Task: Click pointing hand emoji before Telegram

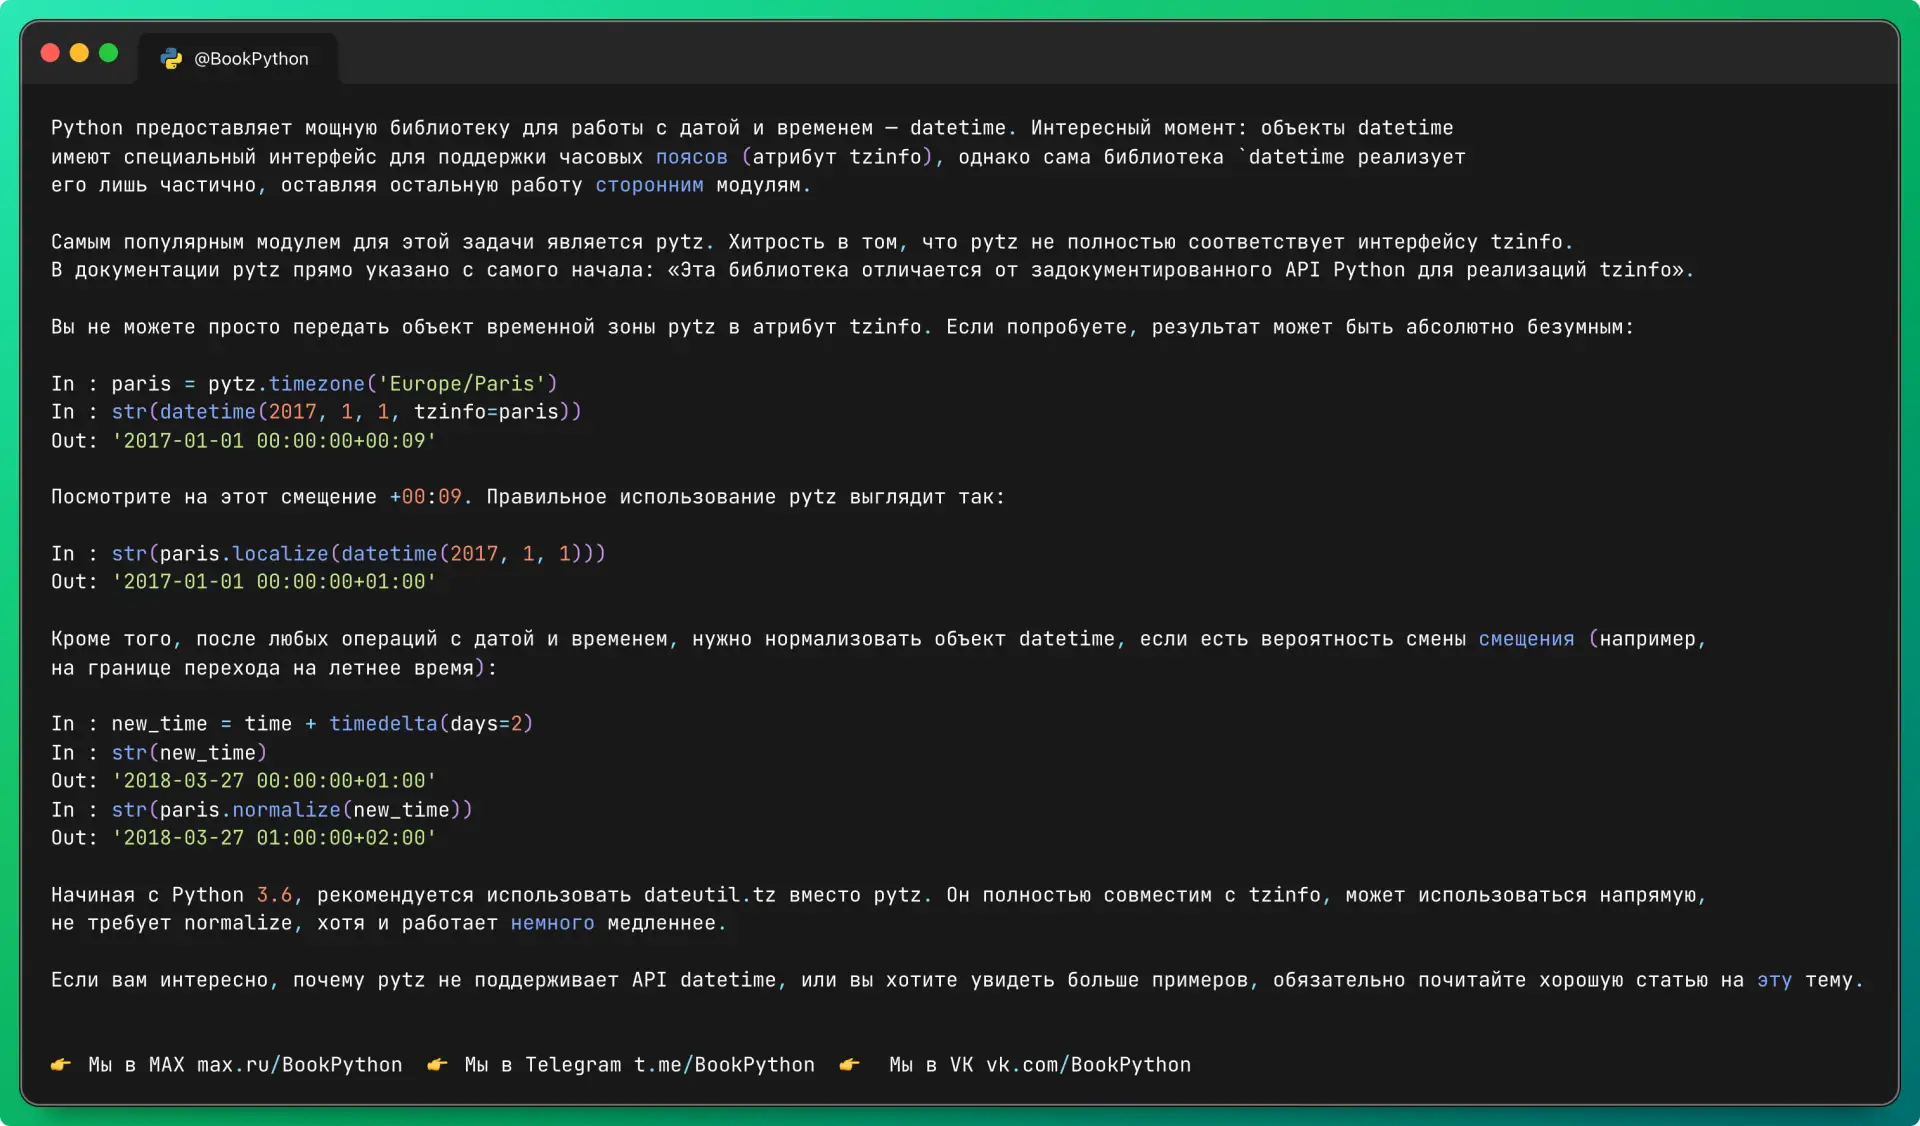Action: (437, 1065)
